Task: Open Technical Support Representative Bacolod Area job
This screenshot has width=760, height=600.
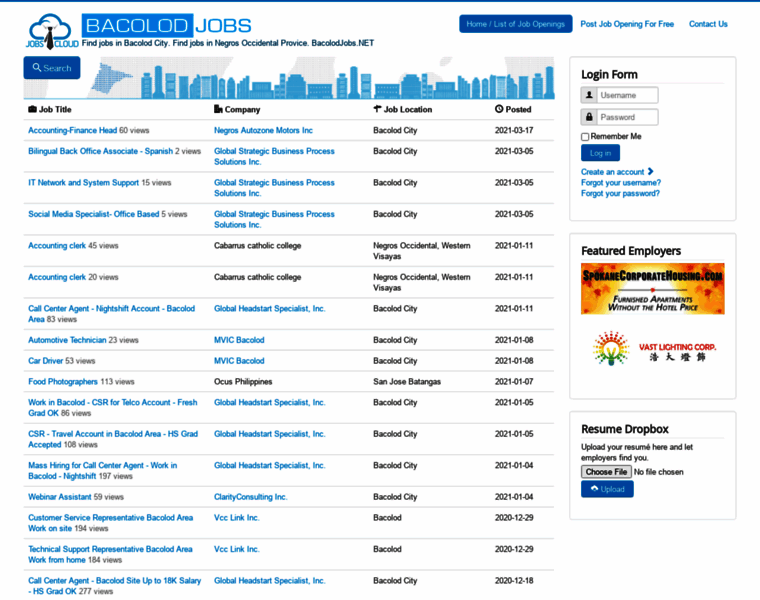Action: [110, 554]
